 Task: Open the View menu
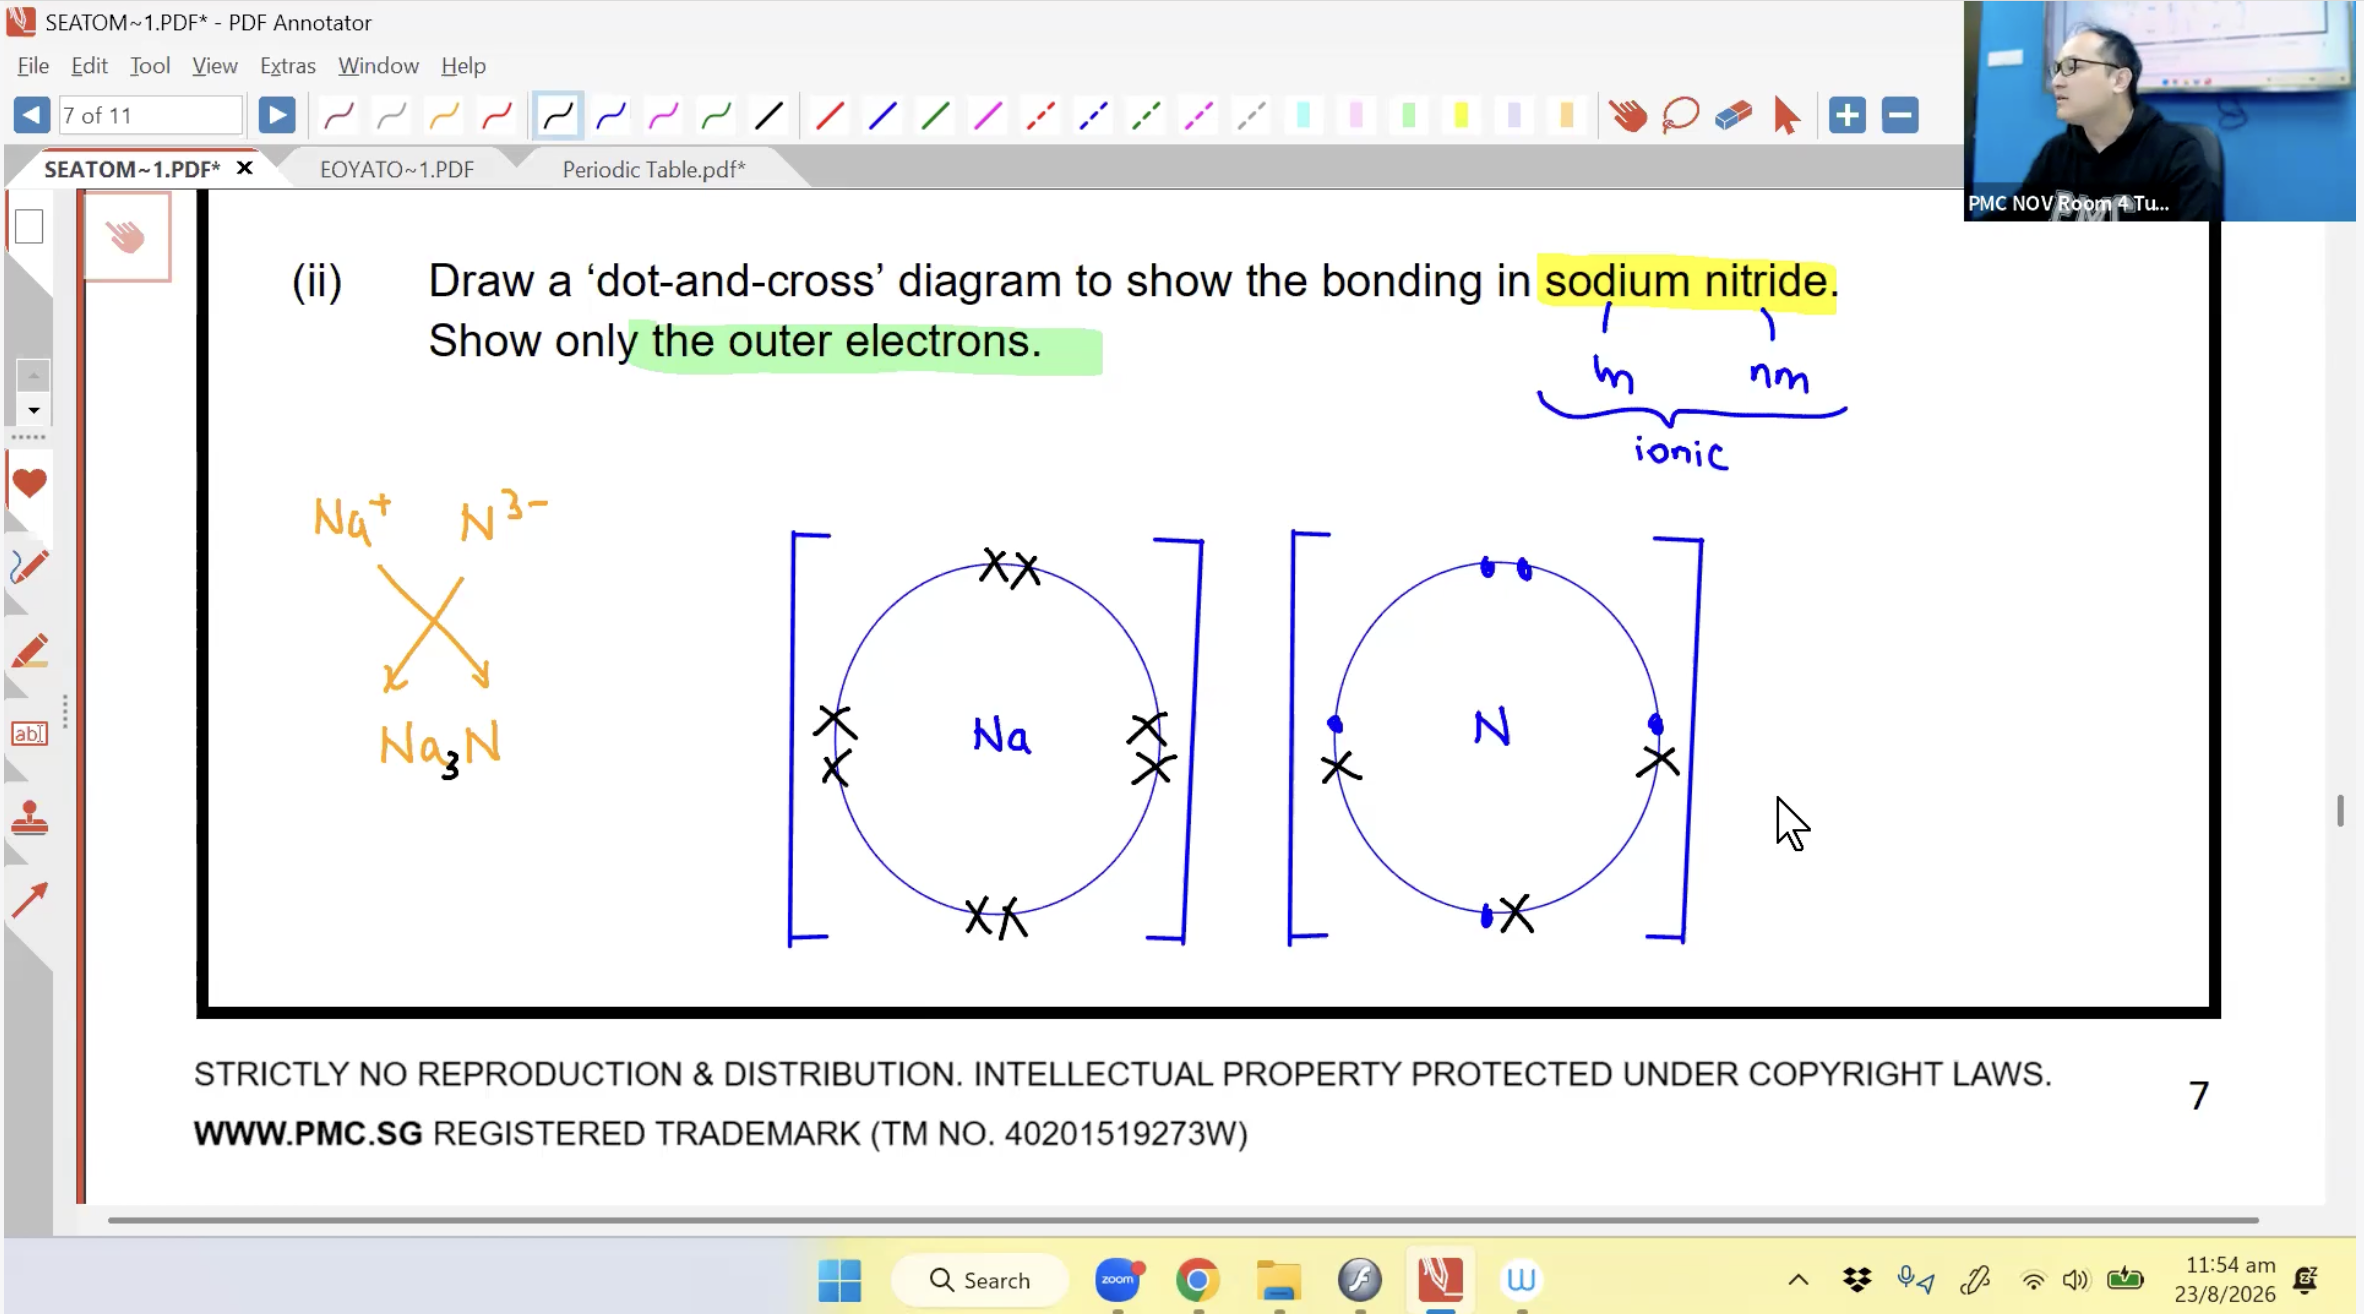pos(215,66)
